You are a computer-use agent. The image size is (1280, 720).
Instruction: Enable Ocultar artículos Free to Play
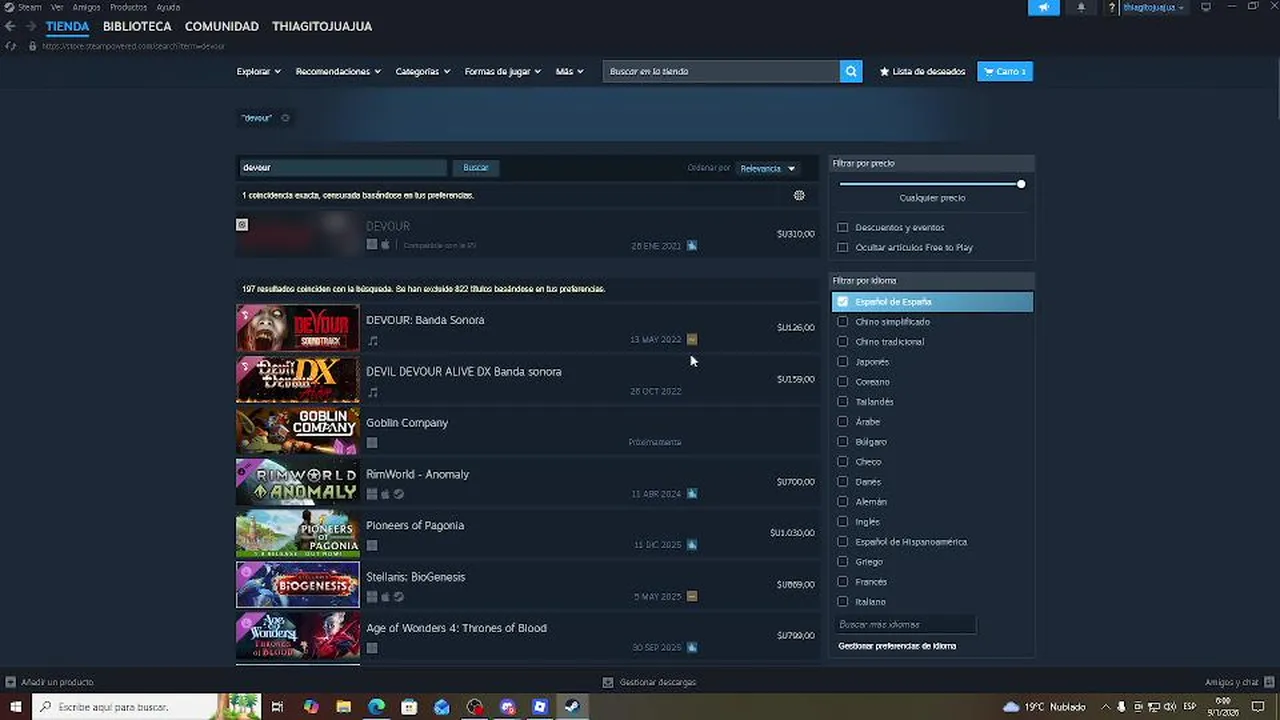pyautogui.click(x=843, y=247)
